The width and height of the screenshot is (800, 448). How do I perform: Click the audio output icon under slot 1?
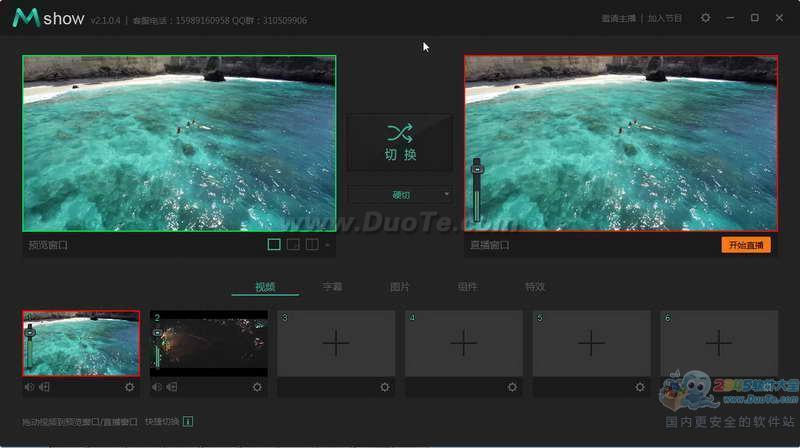[45, 387]
